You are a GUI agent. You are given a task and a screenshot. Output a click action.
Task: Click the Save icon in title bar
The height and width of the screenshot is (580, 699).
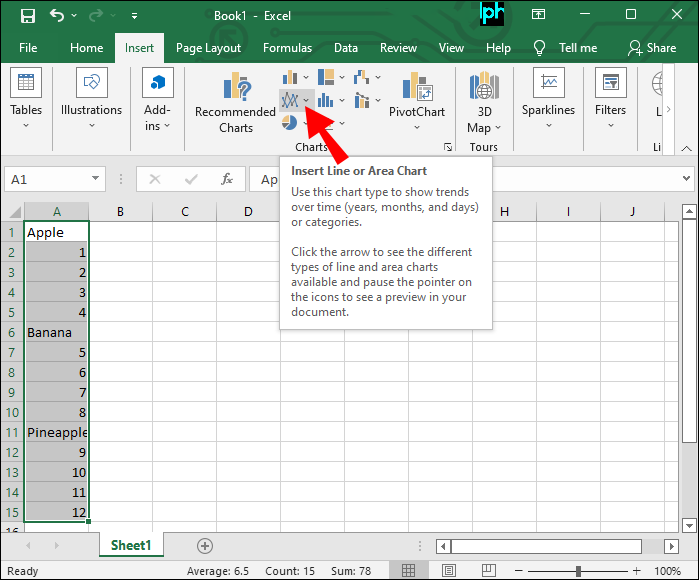click(27, 16)
